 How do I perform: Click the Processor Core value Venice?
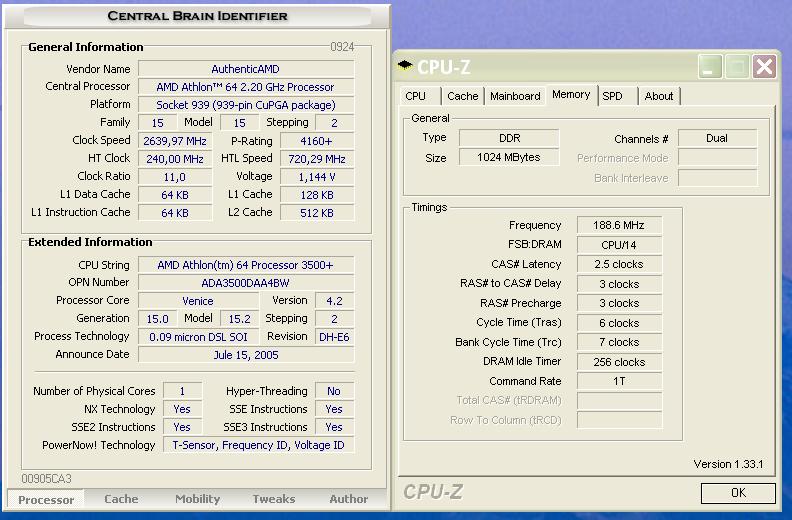[198, 301]
